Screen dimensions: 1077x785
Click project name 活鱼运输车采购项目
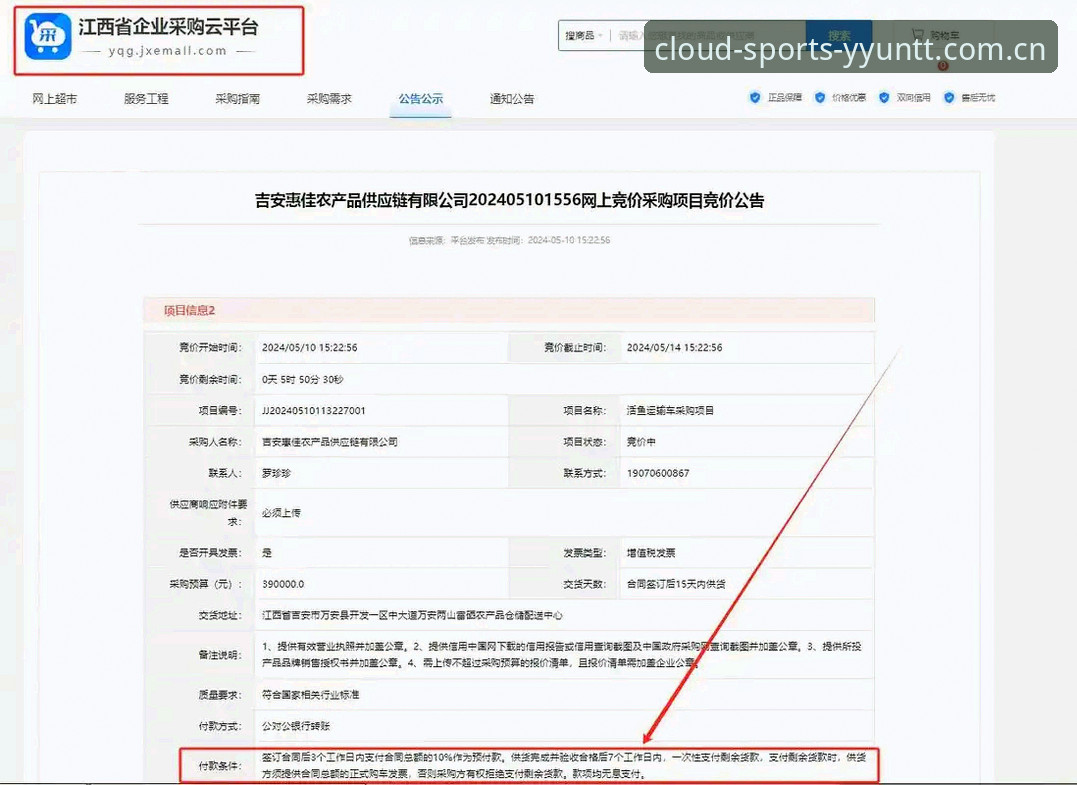670,411
